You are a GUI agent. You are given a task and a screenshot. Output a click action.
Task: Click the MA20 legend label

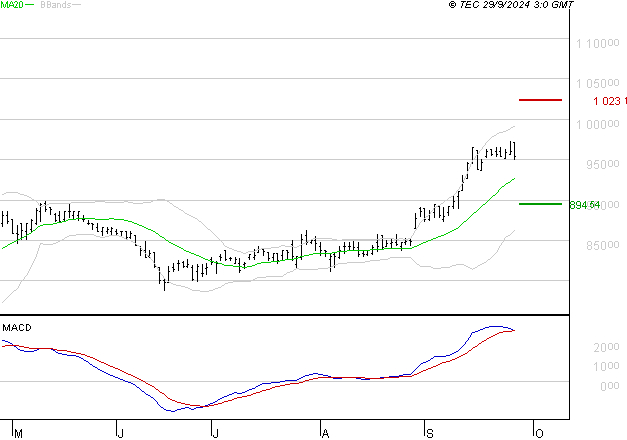[x=12, y=4]
